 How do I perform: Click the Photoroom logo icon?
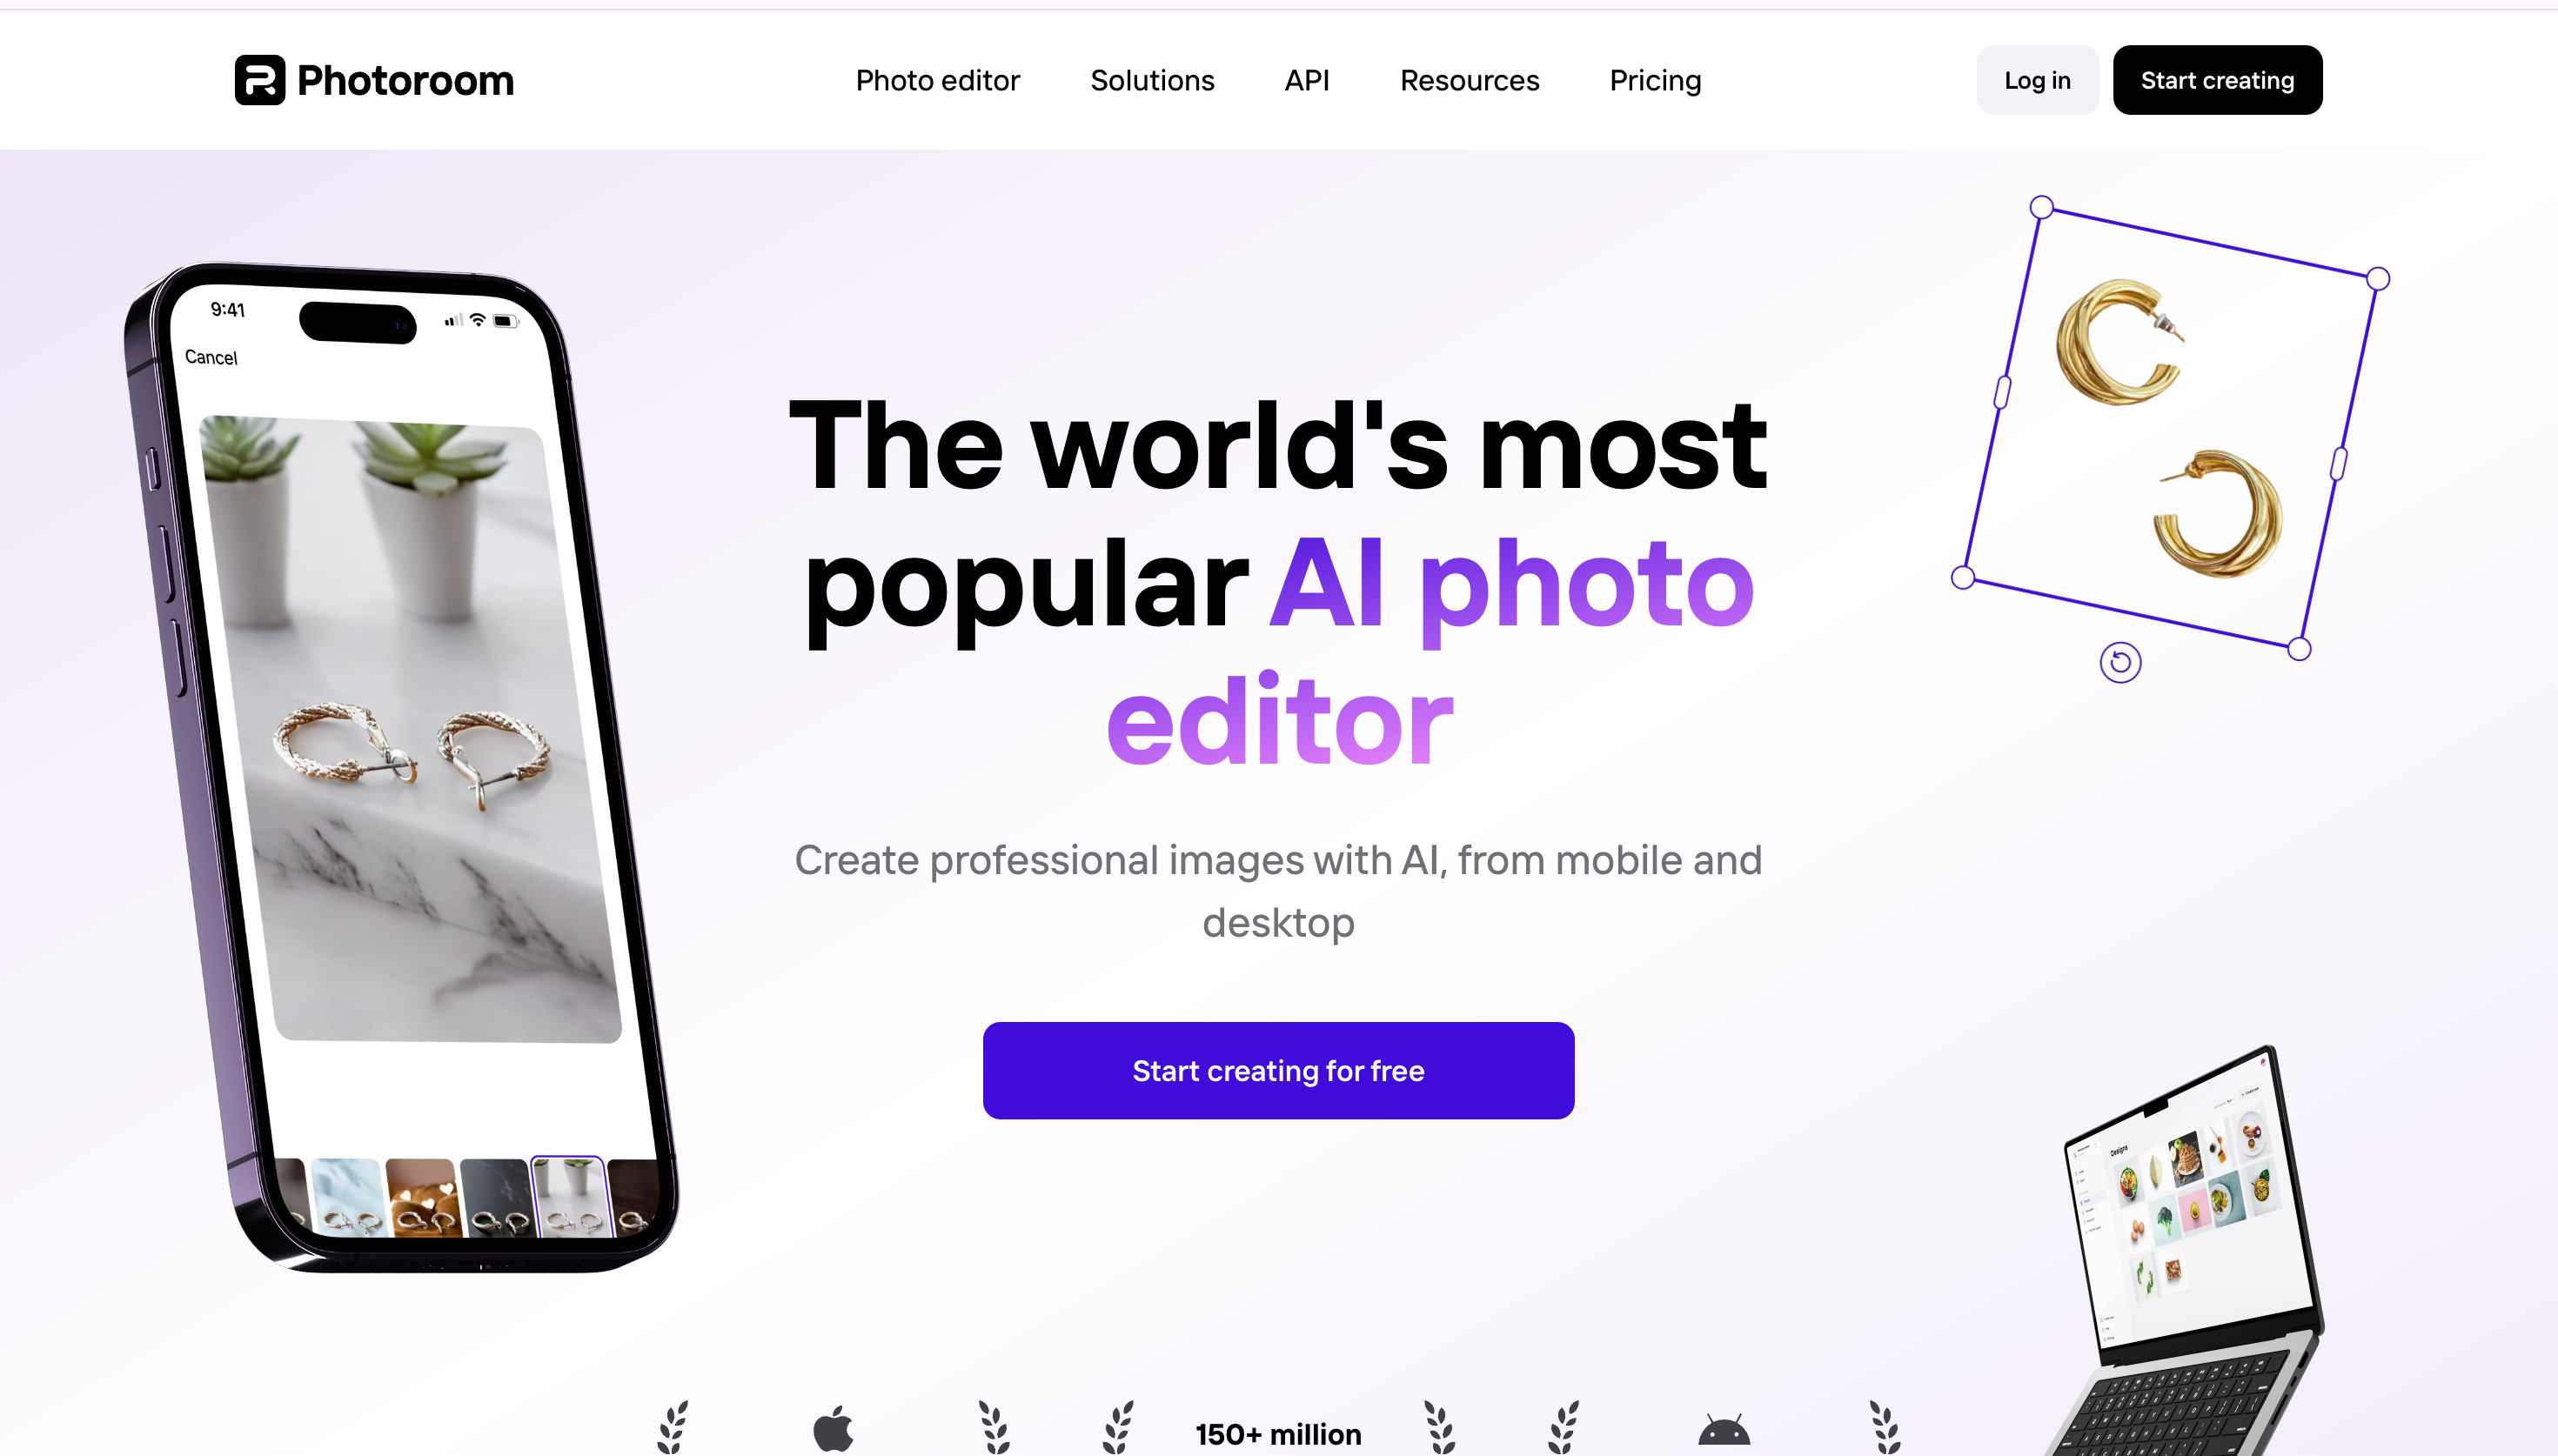tap(260, 80)
